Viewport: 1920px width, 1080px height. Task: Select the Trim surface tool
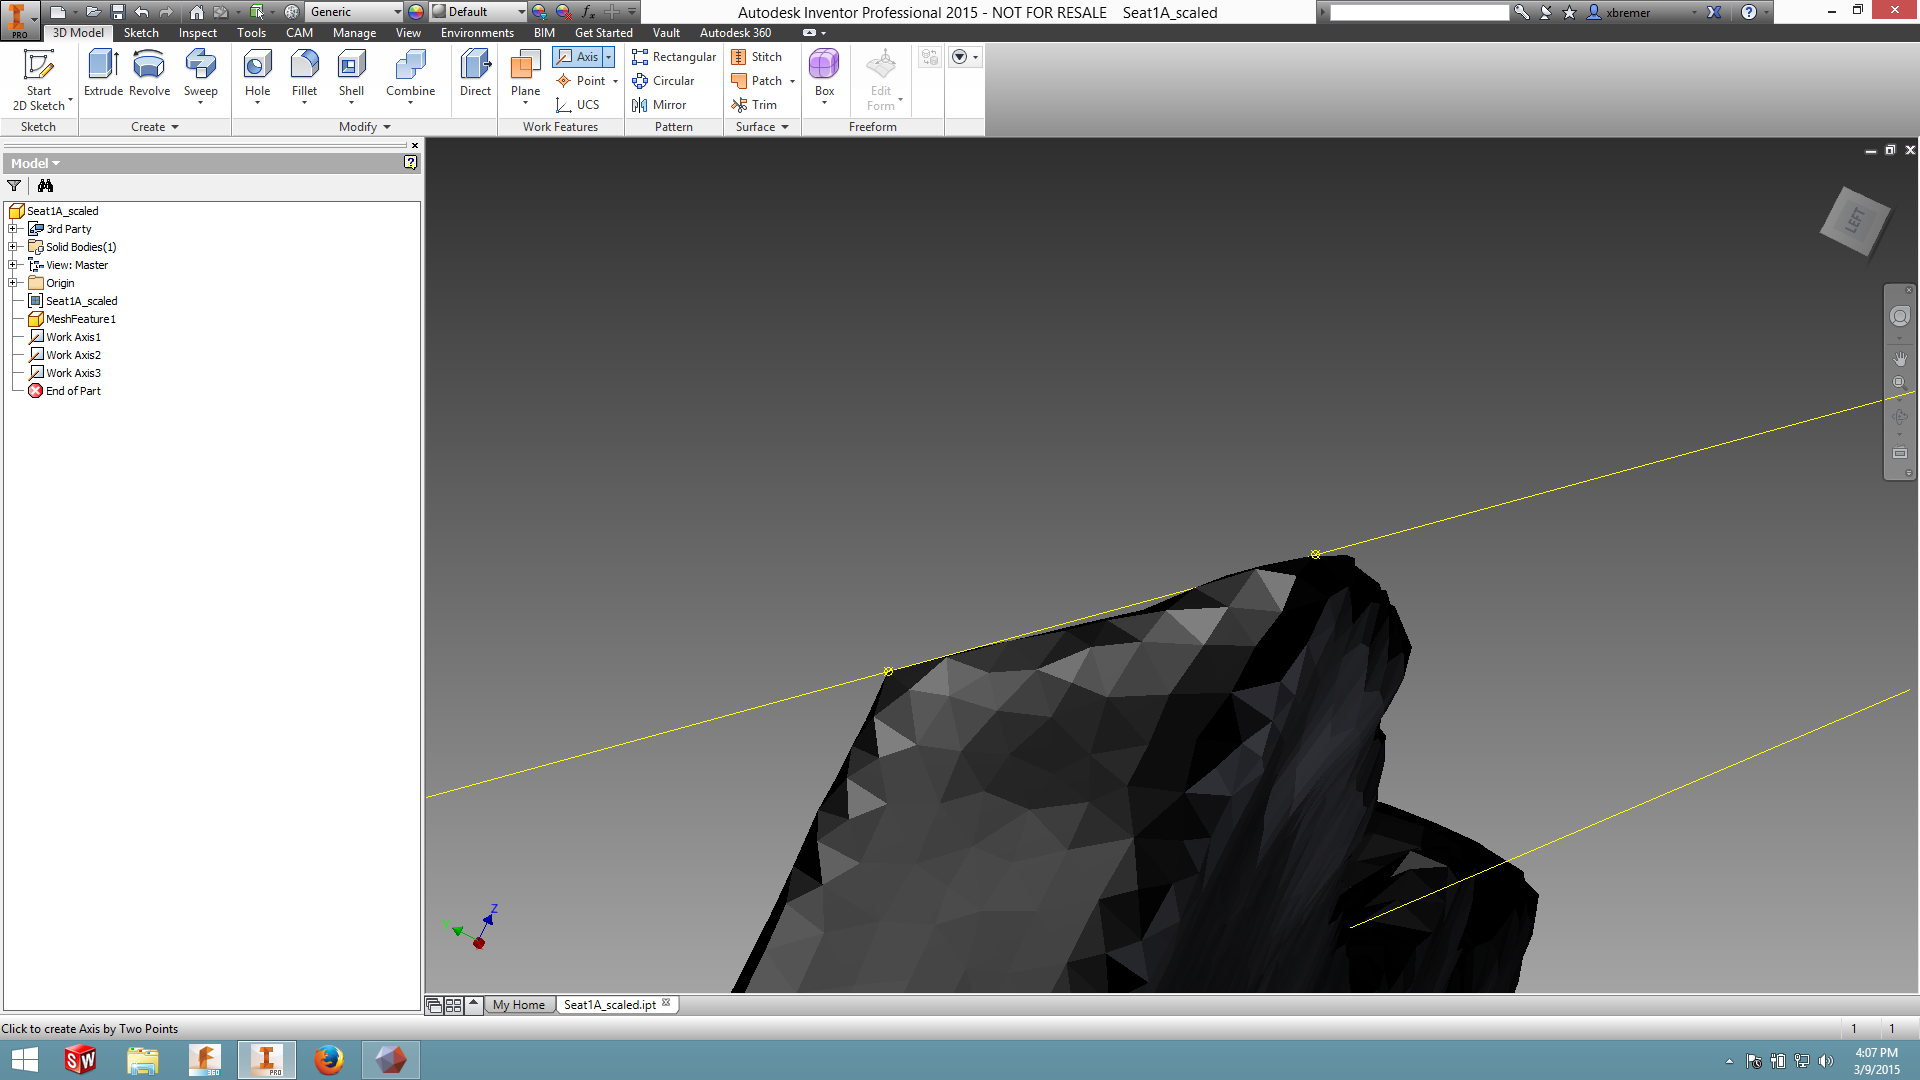[x=754, y=105]
